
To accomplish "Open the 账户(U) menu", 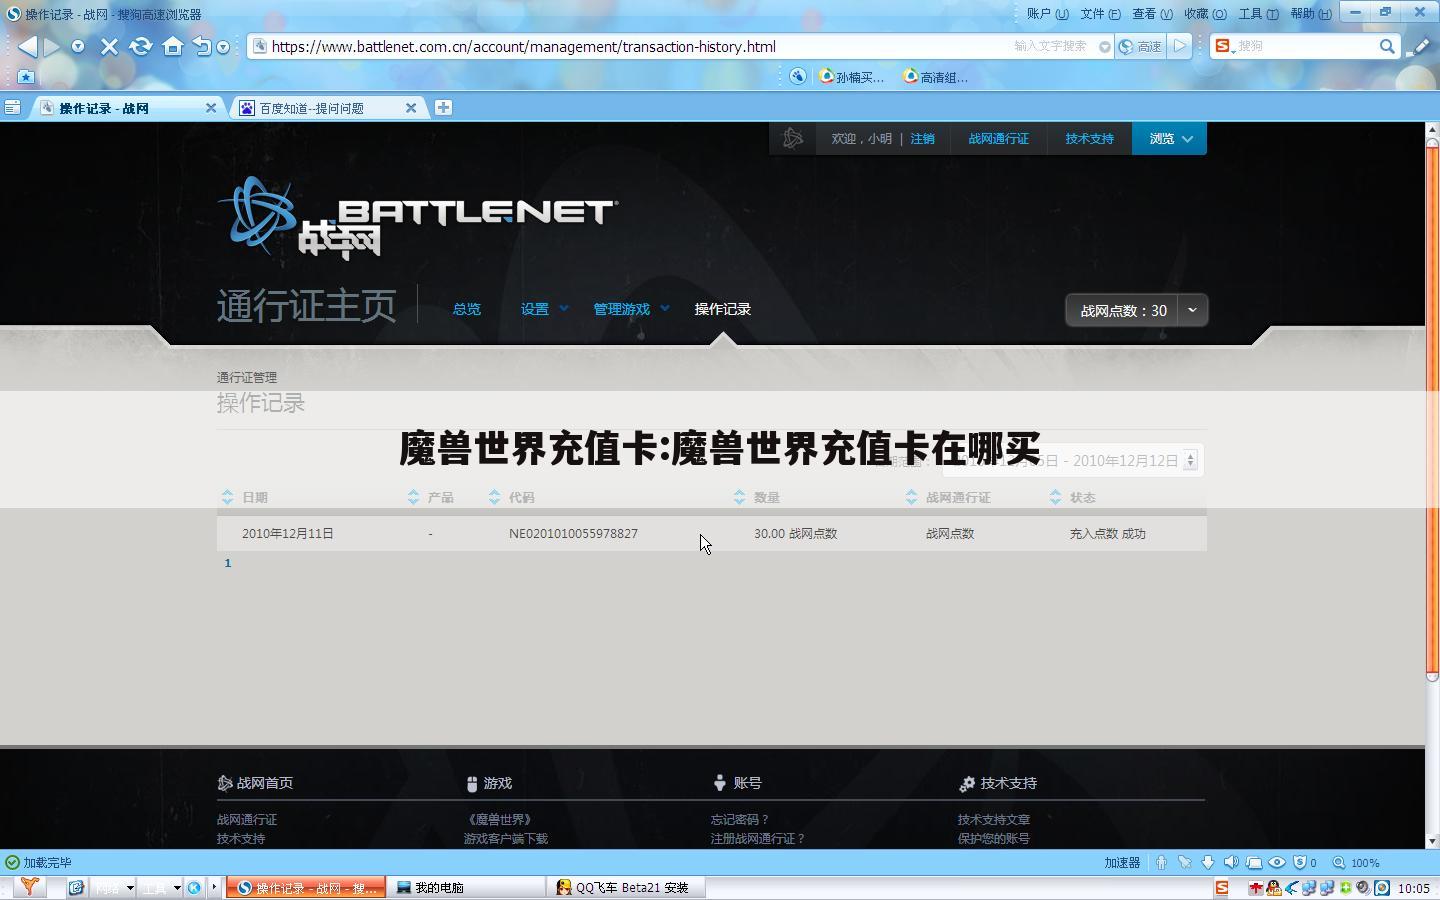I will 1048,13.
